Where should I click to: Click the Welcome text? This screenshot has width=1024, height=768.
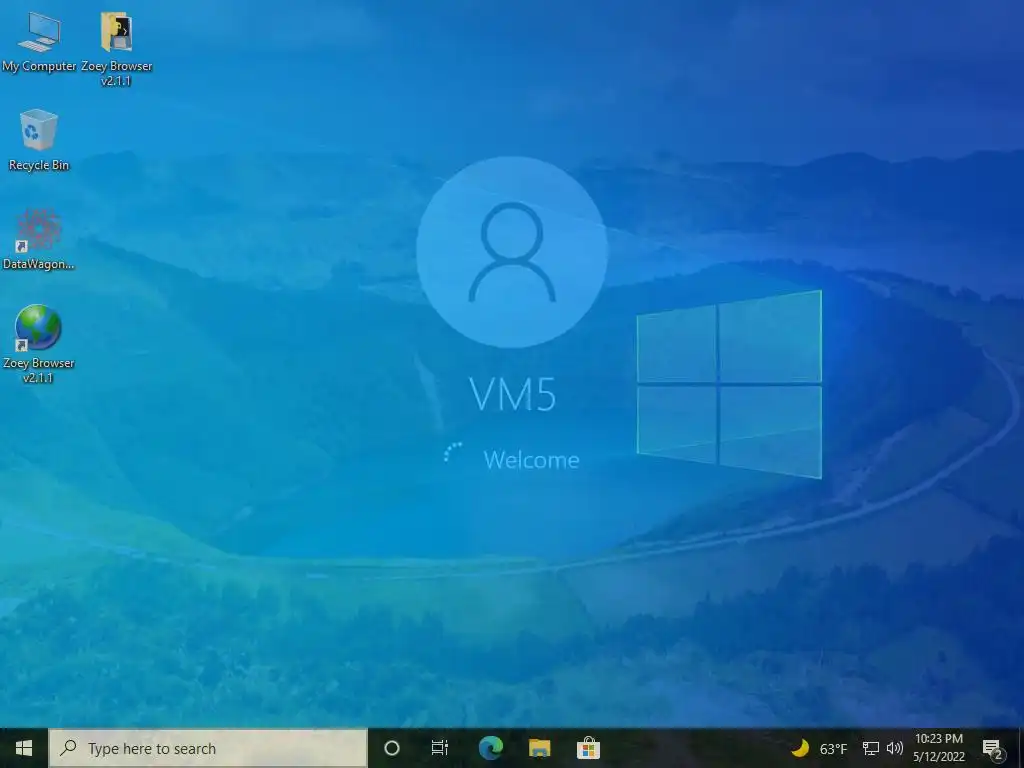(531, 460)
